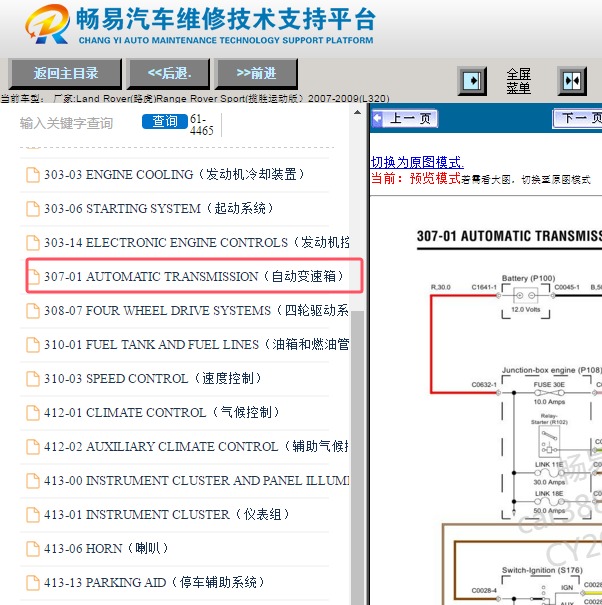Click the blue 查询 search button

(x=165, y=122)
